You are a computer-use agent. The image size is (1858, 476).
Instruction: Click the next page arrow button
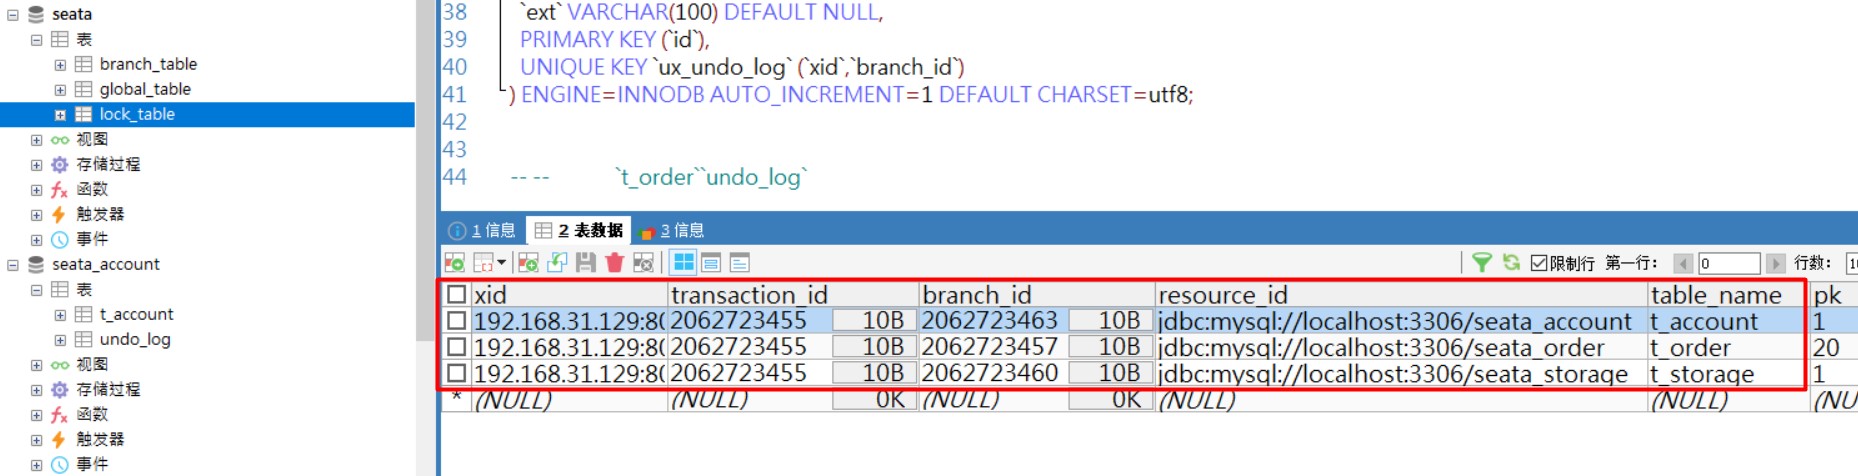(1775, 263)
